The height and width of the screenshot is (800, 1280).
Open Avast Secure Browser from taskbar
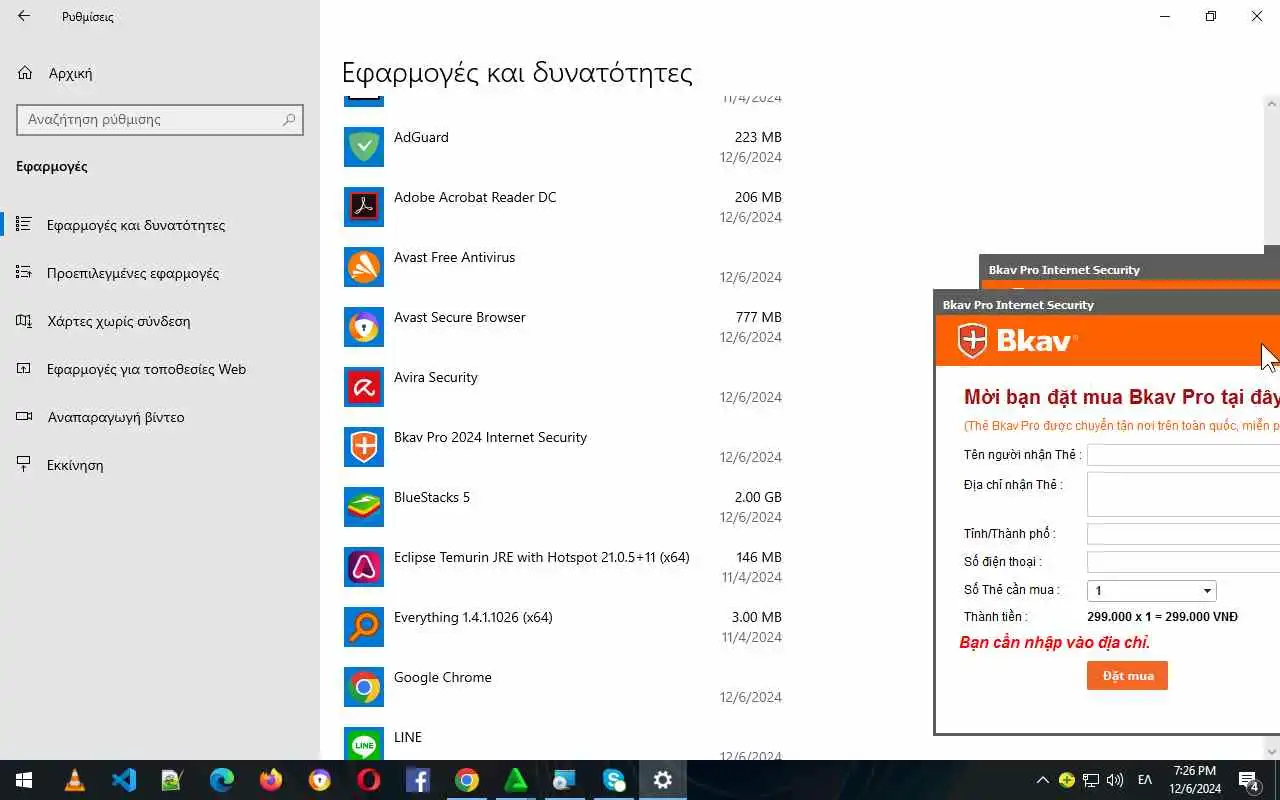pos(319,780)
